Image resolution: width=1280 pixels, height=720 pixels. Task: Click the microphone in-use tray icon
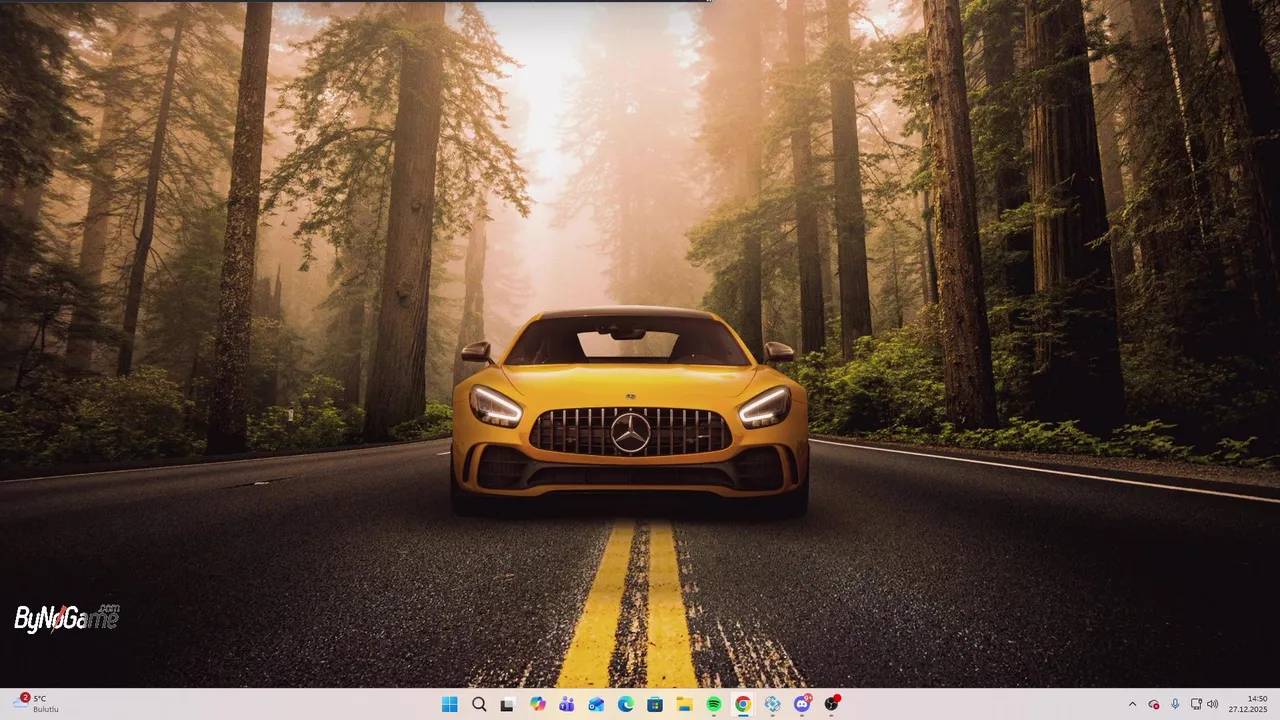pos(1175,704)
